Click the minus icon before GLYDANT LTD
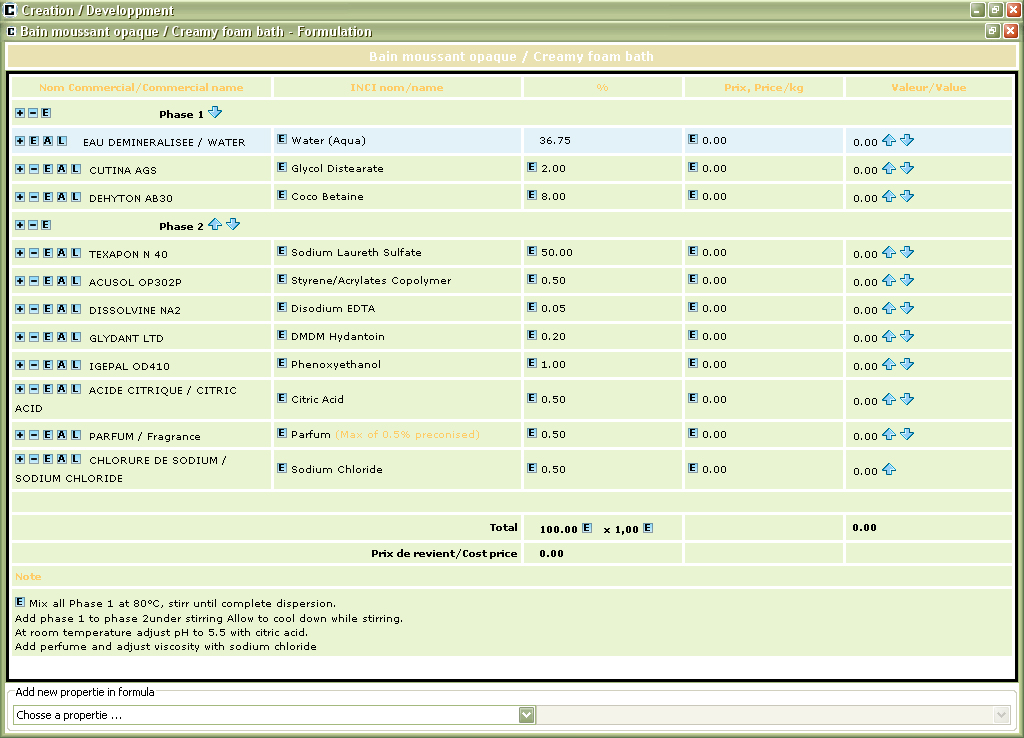 (x=34, y=338)
